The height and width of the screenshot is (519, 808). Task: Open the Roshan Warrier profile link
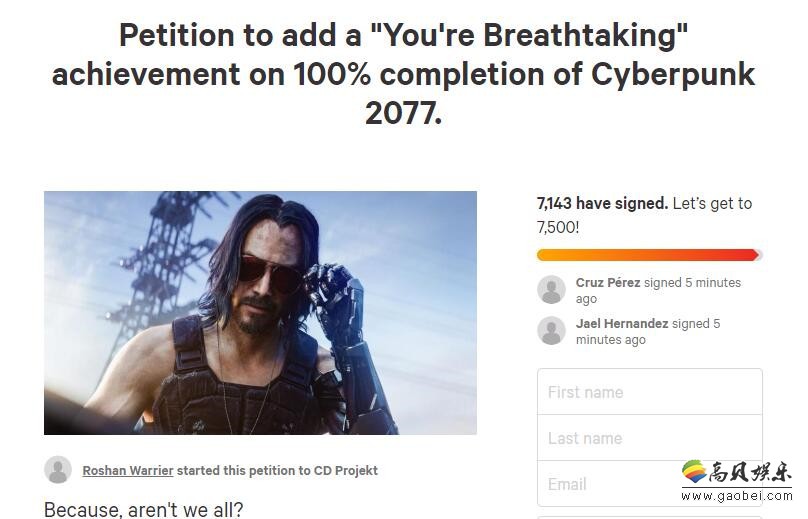(127, 470)
